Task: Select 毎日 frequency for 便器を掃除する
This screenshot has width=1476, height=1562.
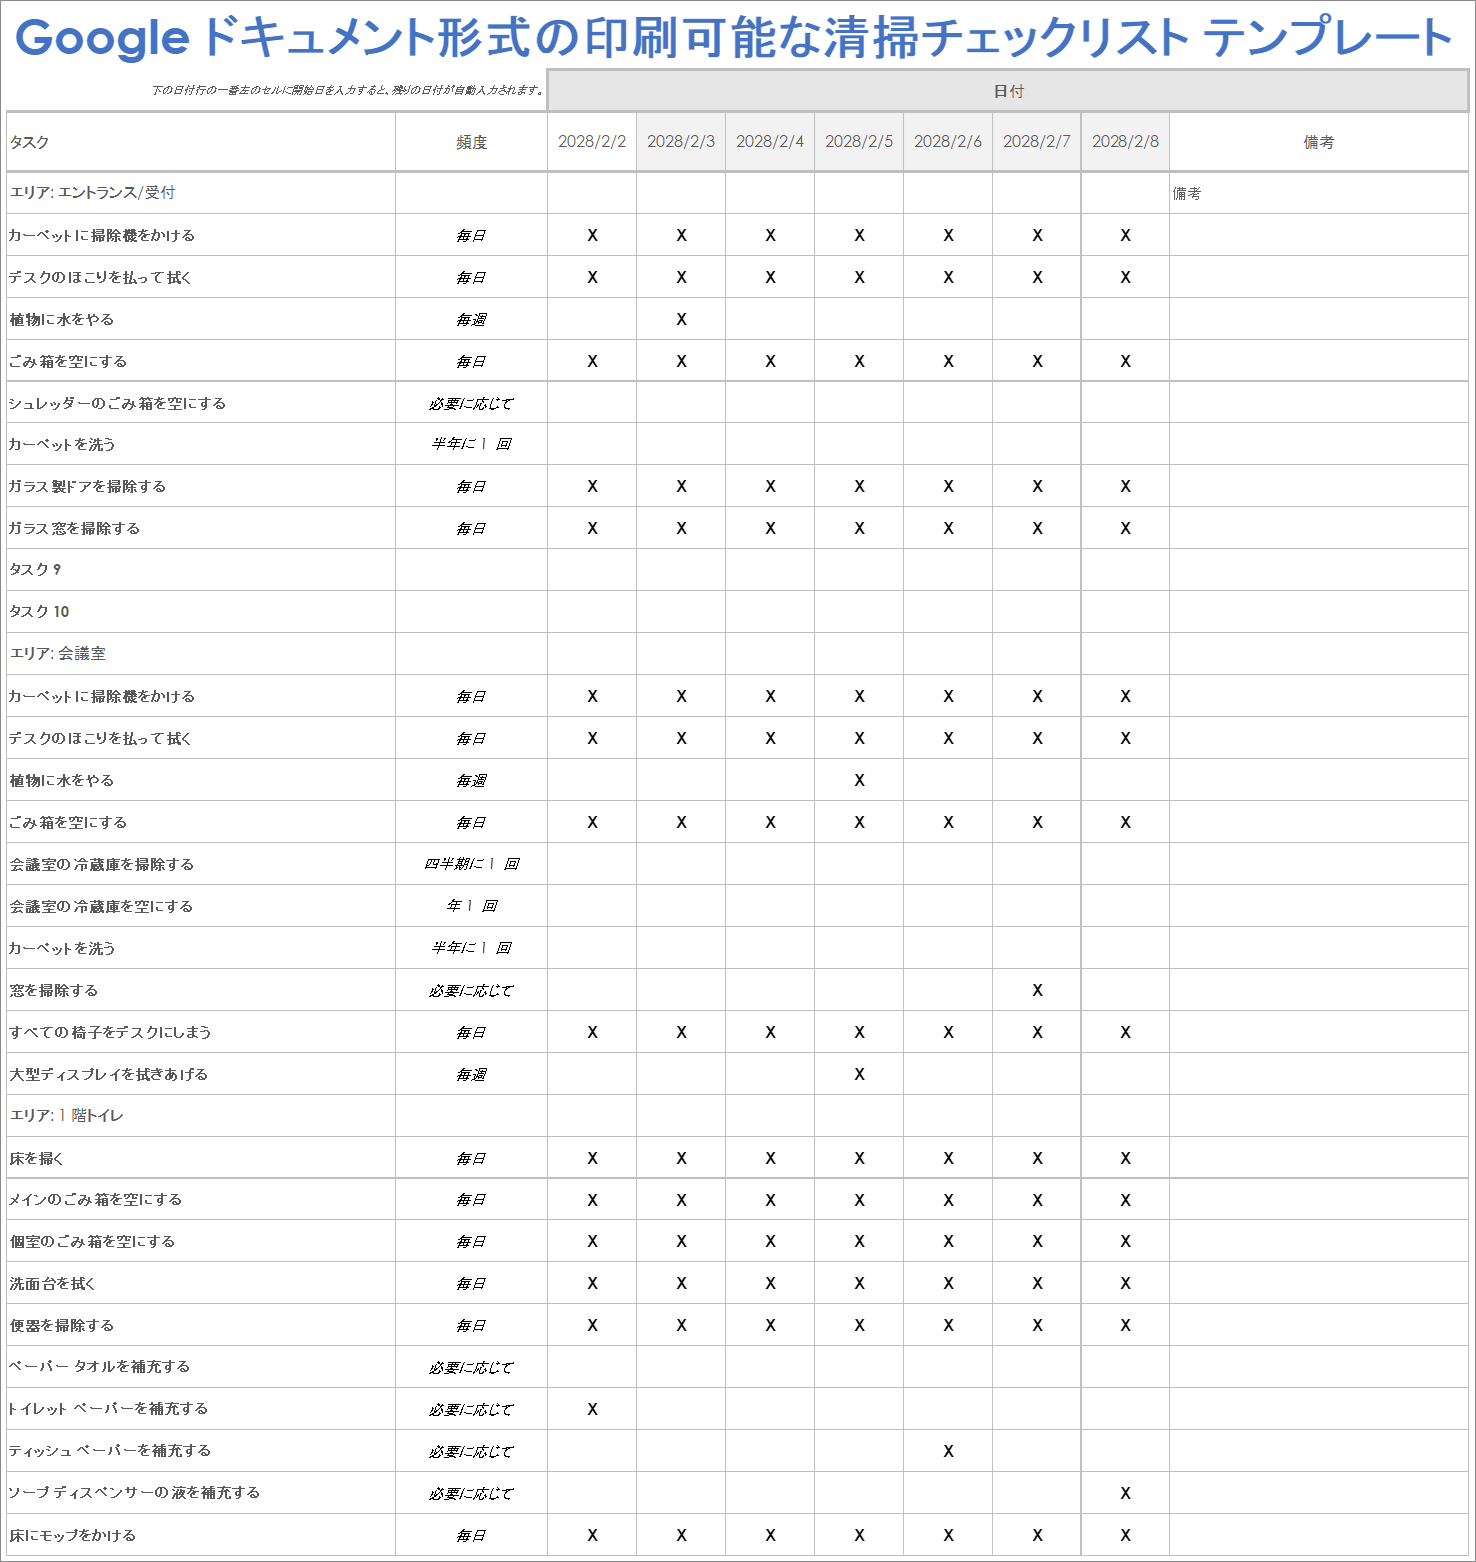Action: [x=471, y=1326]
